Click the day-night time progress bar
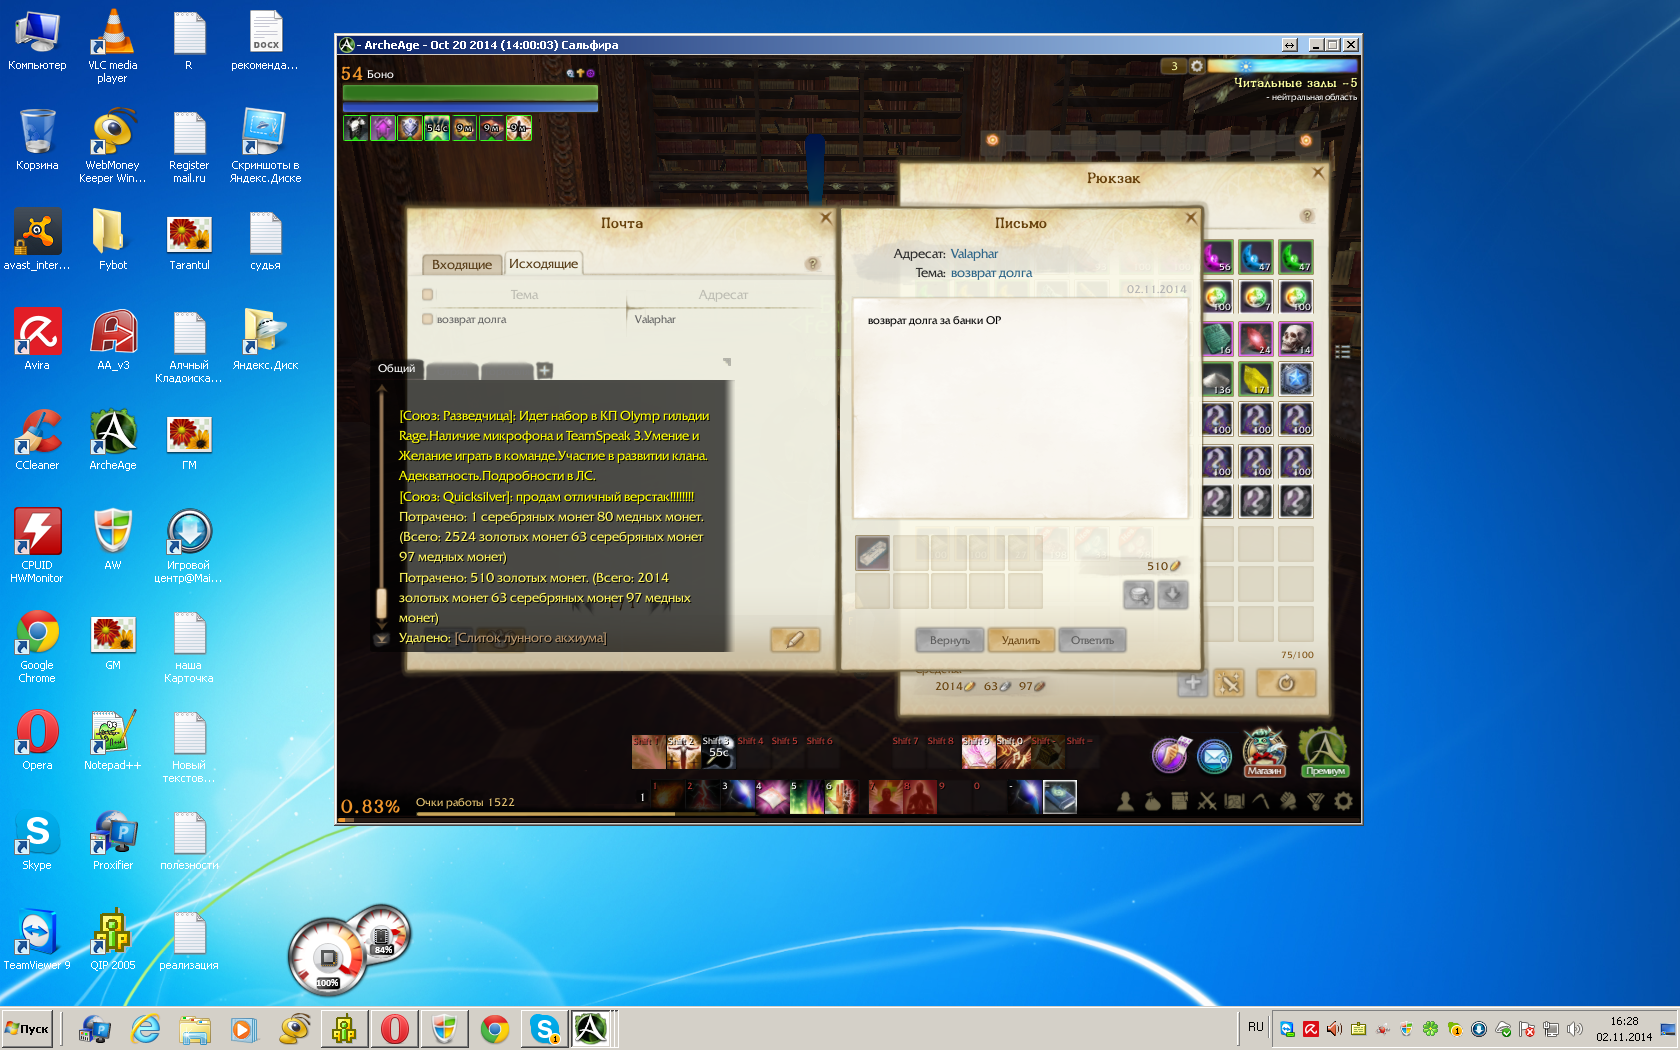 (x=1282, y=66)
